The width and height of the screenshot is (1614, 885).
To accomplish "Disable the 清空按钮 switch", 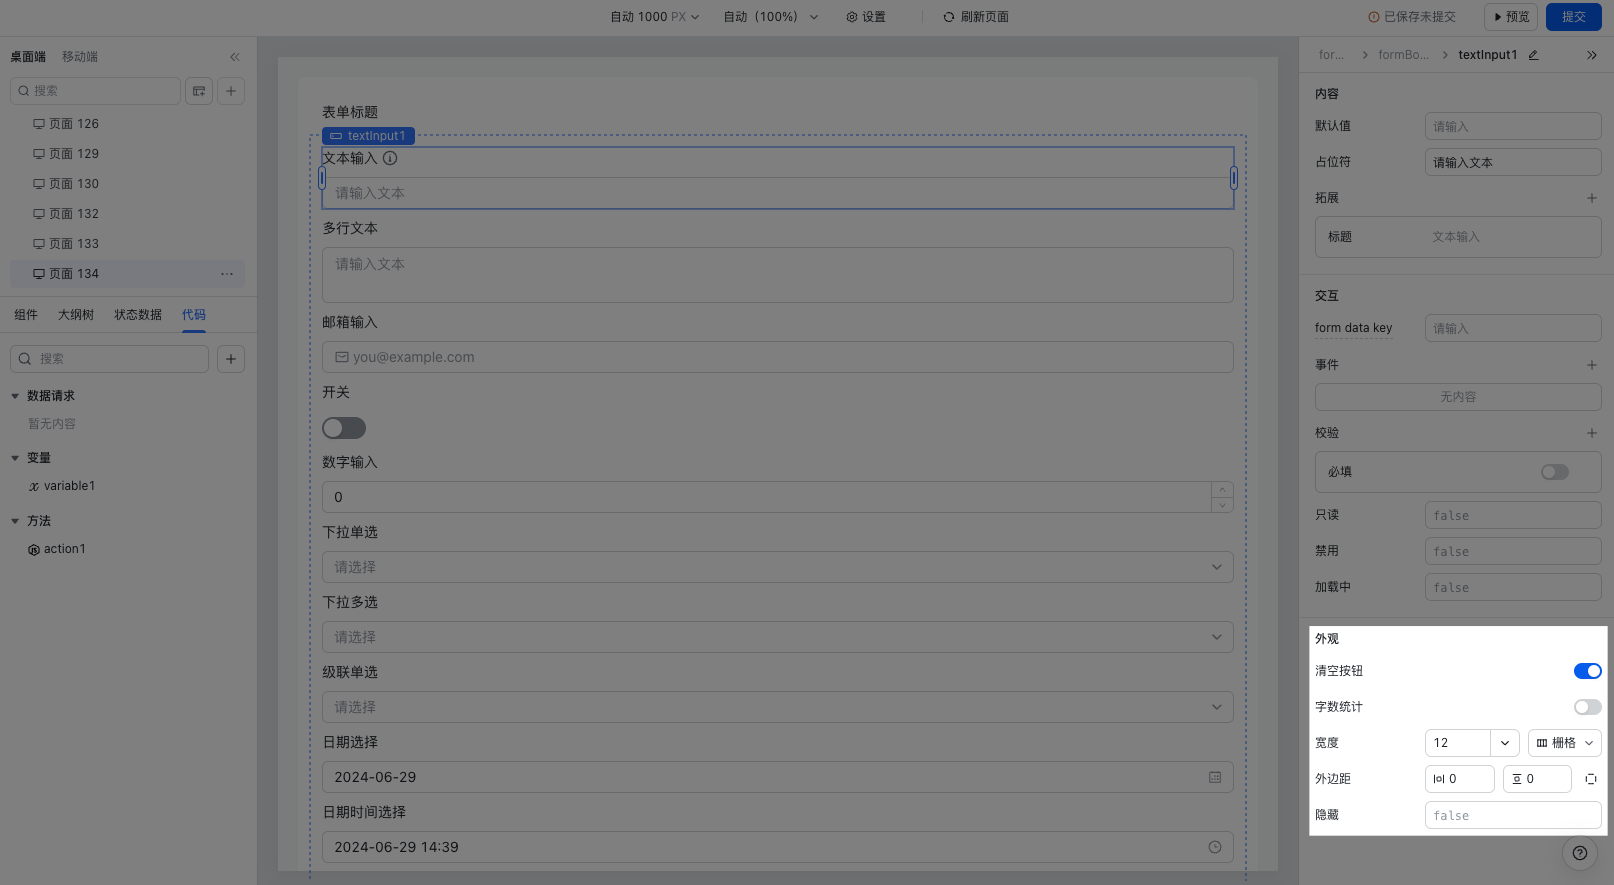I will [1588, 671].
